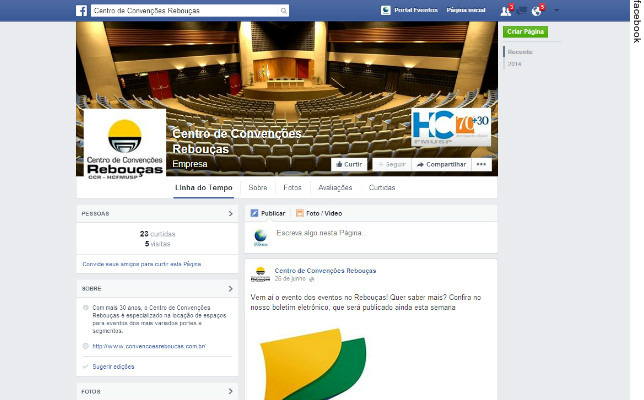
Task: Switch to the Sobre tab
Action: 257,187
